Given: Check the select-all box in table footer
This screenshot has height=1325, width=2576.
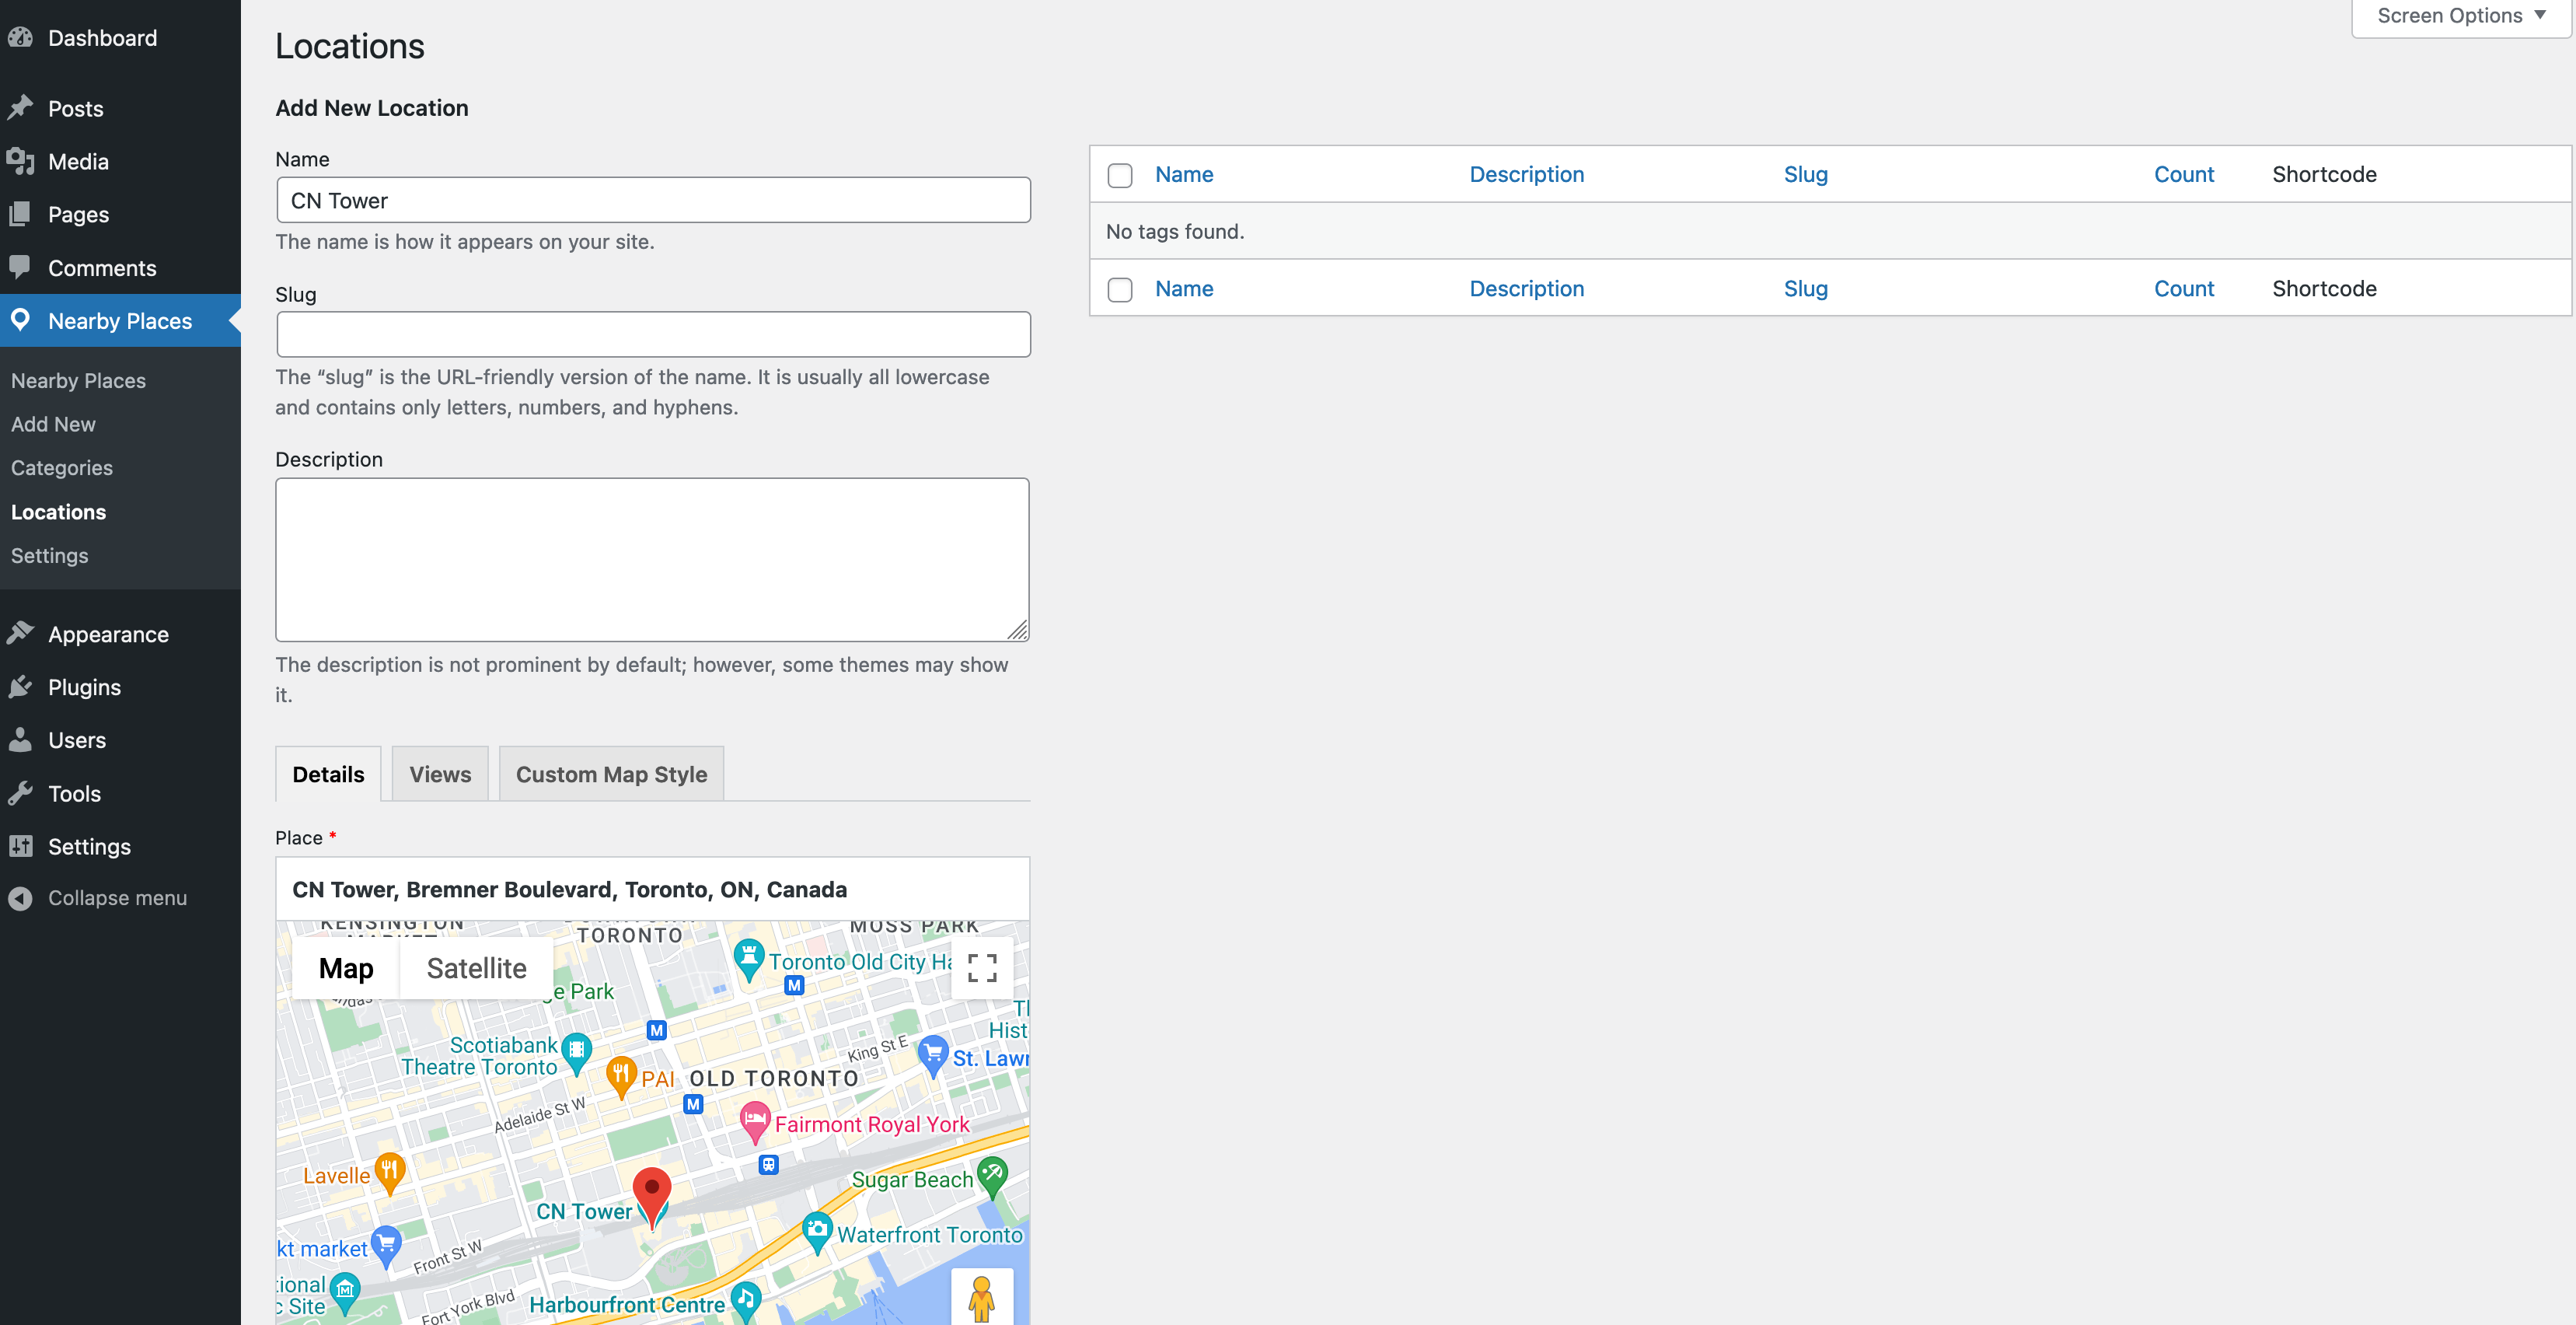Looking at the screenshot, I should click(x=1120, y=289).
